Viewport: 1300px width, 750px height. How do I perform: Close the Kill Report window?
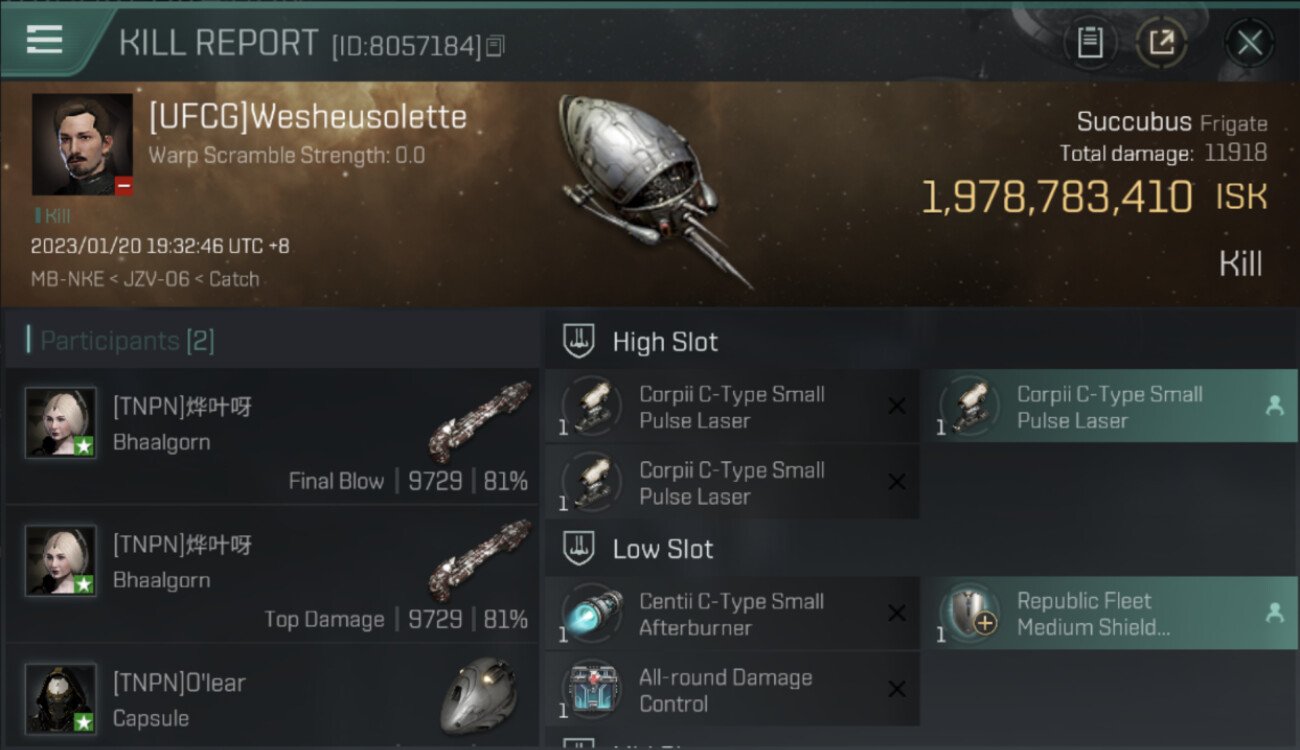pos(1249,43)
